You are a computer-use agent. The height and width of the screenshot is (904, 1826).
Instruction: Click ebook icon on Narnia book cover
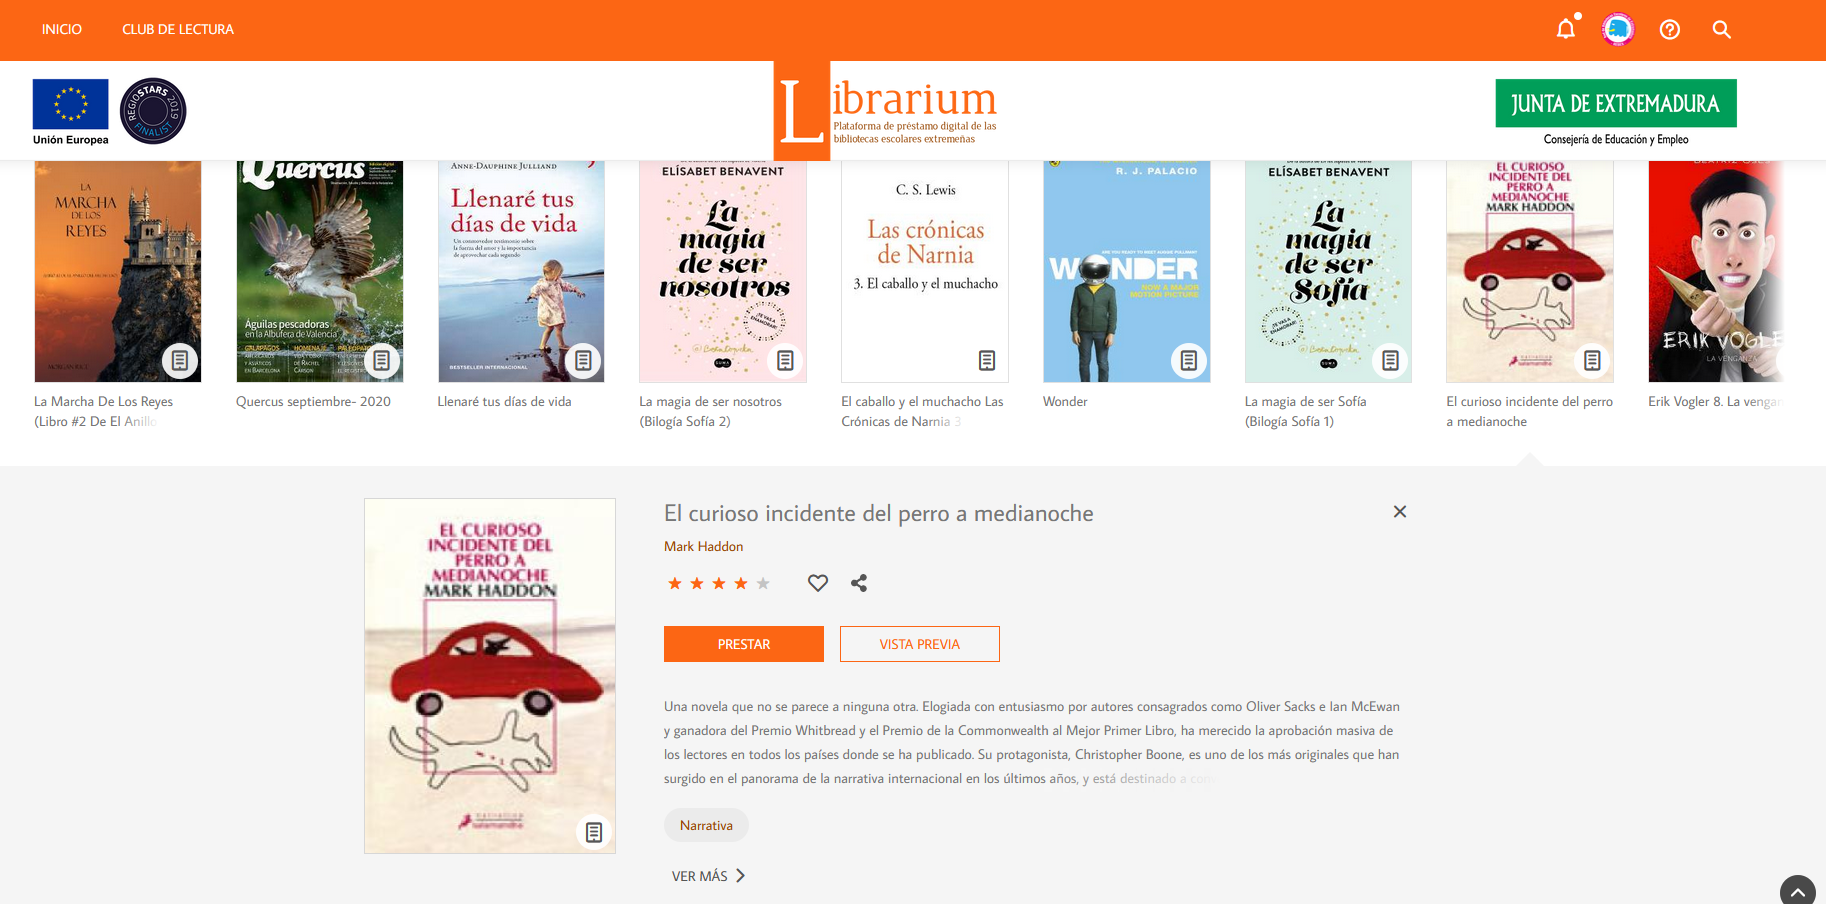pyautogui.click(x=987, y=360)
